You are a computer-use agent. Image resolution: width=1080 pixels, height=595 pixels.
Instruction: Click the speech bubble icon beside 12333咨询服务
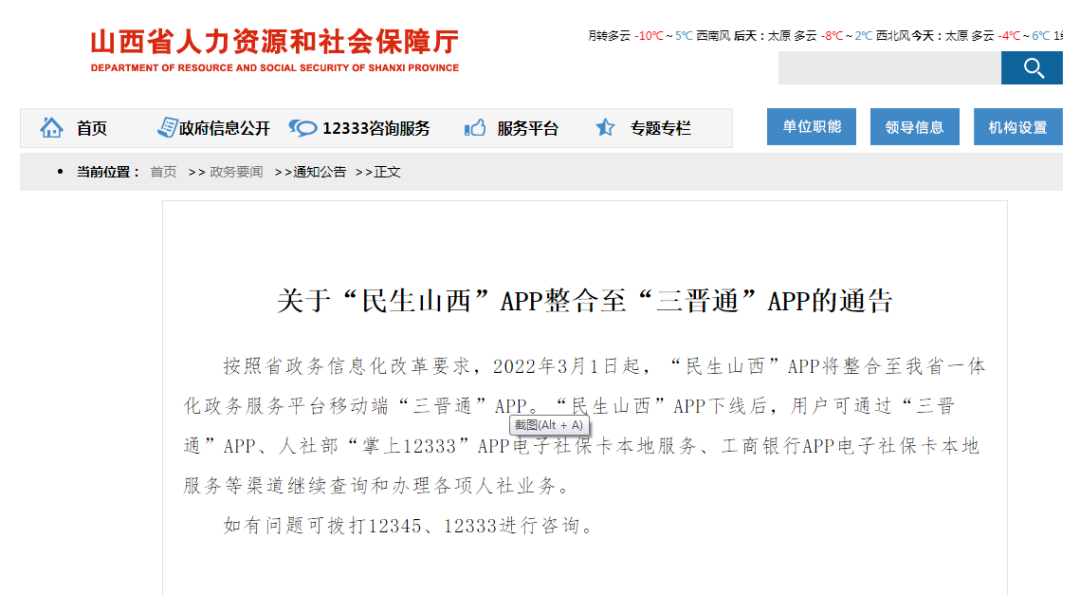pos(302,128)
